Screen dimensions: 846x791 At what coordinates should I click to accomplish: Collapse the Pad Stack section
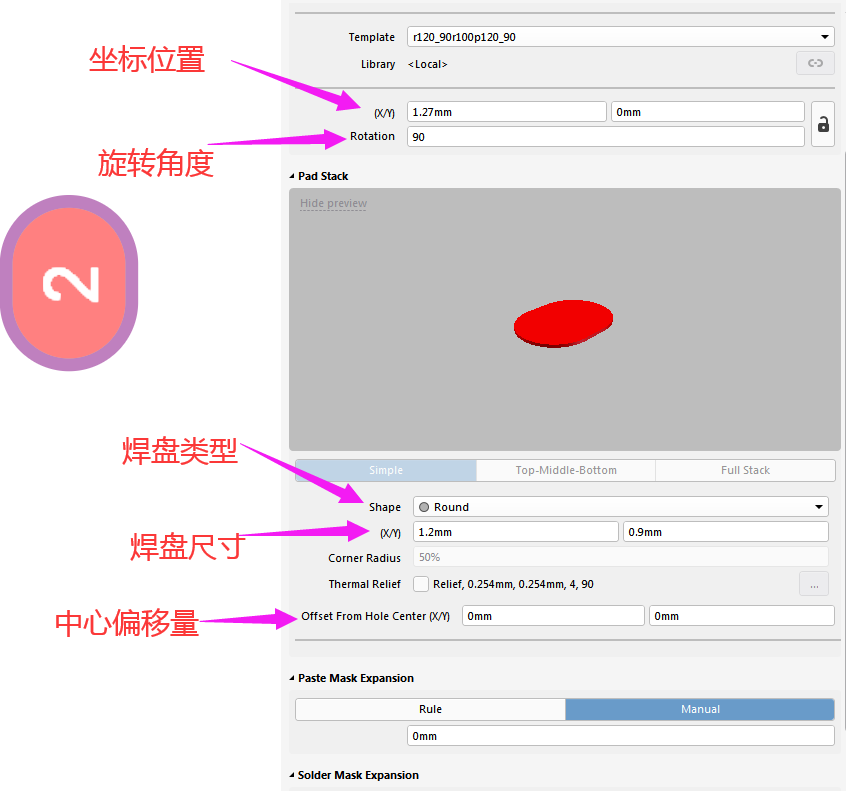(292, 176)
